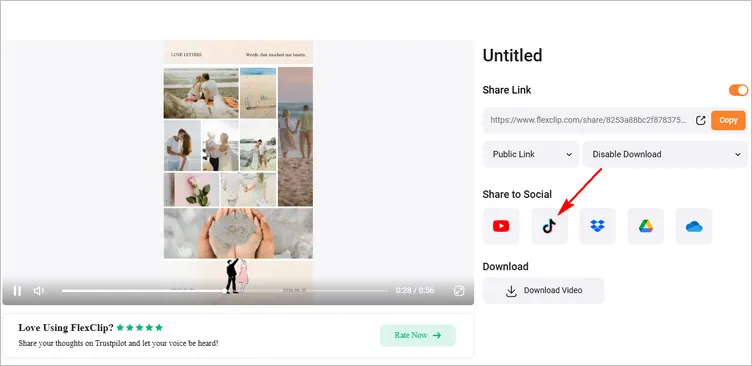The image size is (752, 366).
Task: Open the Disable Download dropdown
Action: click(666, 154)
